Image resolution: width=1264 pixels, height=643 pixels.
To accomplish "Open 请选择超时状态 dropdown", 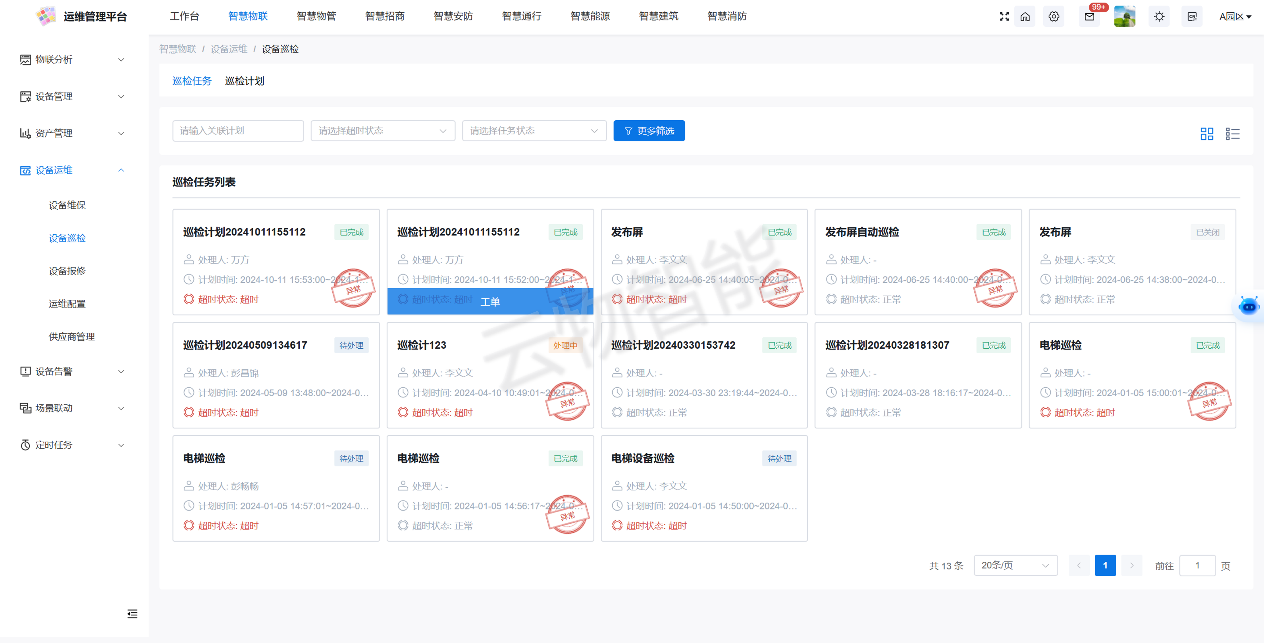I will click(x=383, y=131).
